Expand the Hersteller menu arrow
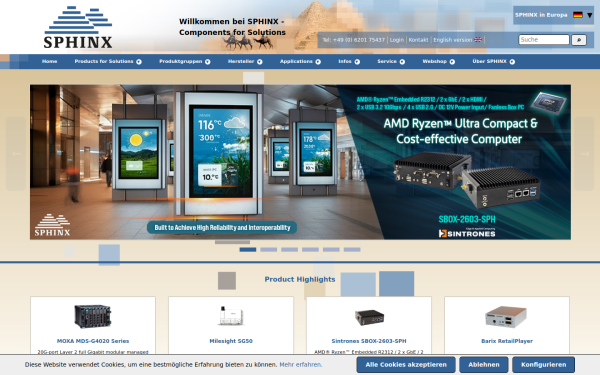600x375 pixels. (259, 62)
